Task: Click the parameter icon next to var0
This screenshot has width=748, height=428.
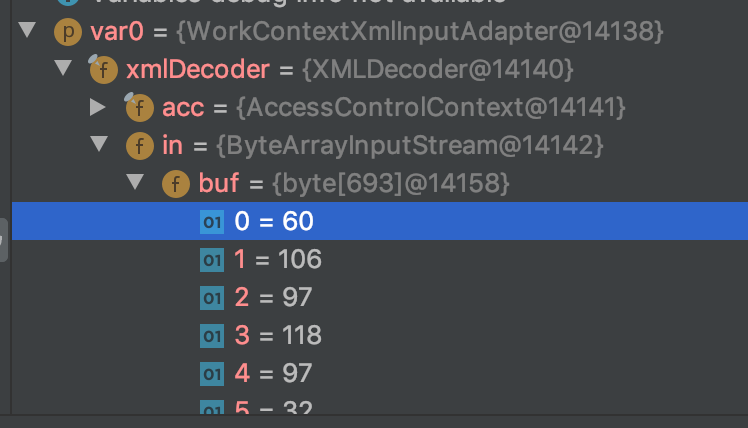Action: point(68,32)
